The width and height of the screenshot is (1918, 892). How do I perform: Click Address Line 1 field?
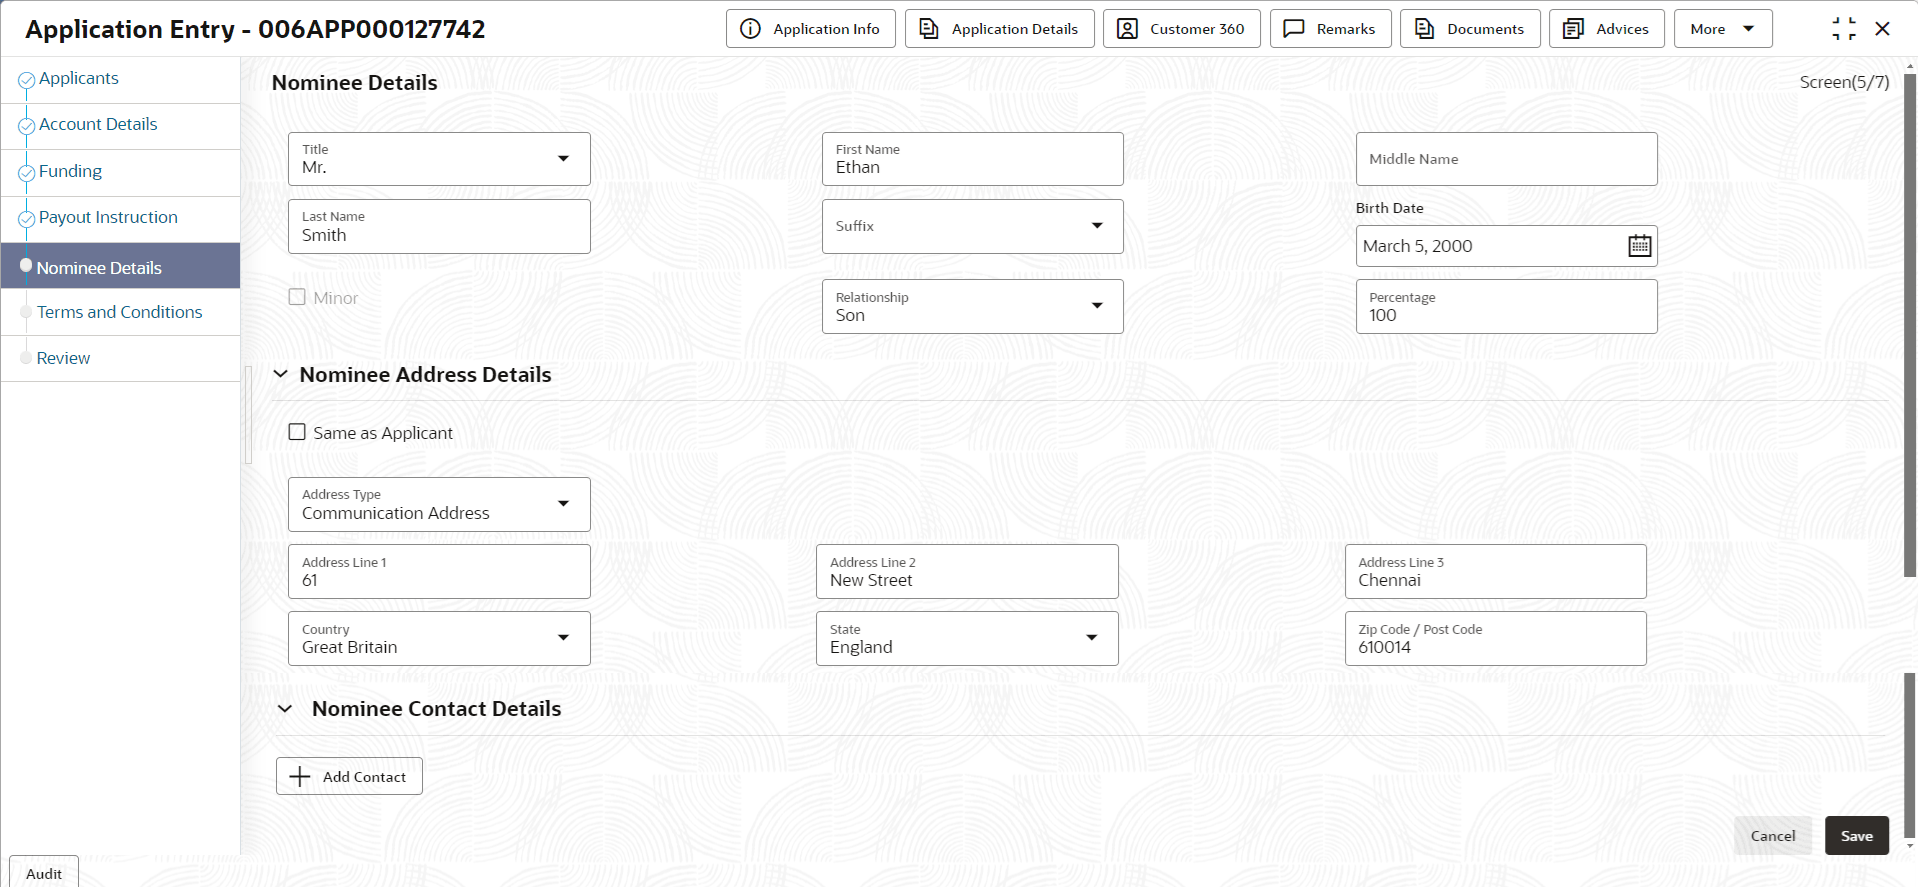click(439, 571)
